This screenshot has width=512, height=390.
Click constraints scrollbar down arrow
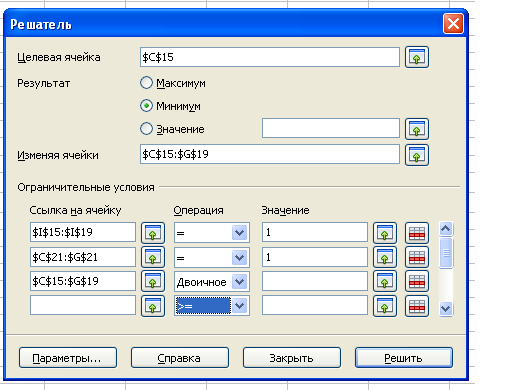point(446,309)
